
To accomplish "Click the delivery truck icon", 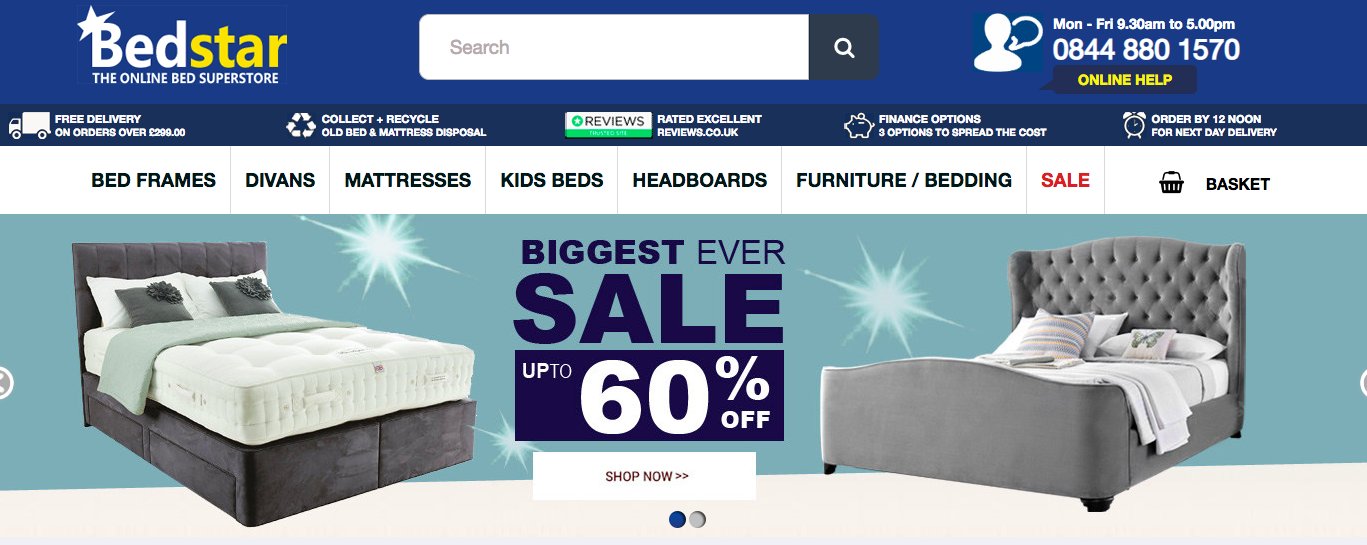I will [x=29, y=126].
